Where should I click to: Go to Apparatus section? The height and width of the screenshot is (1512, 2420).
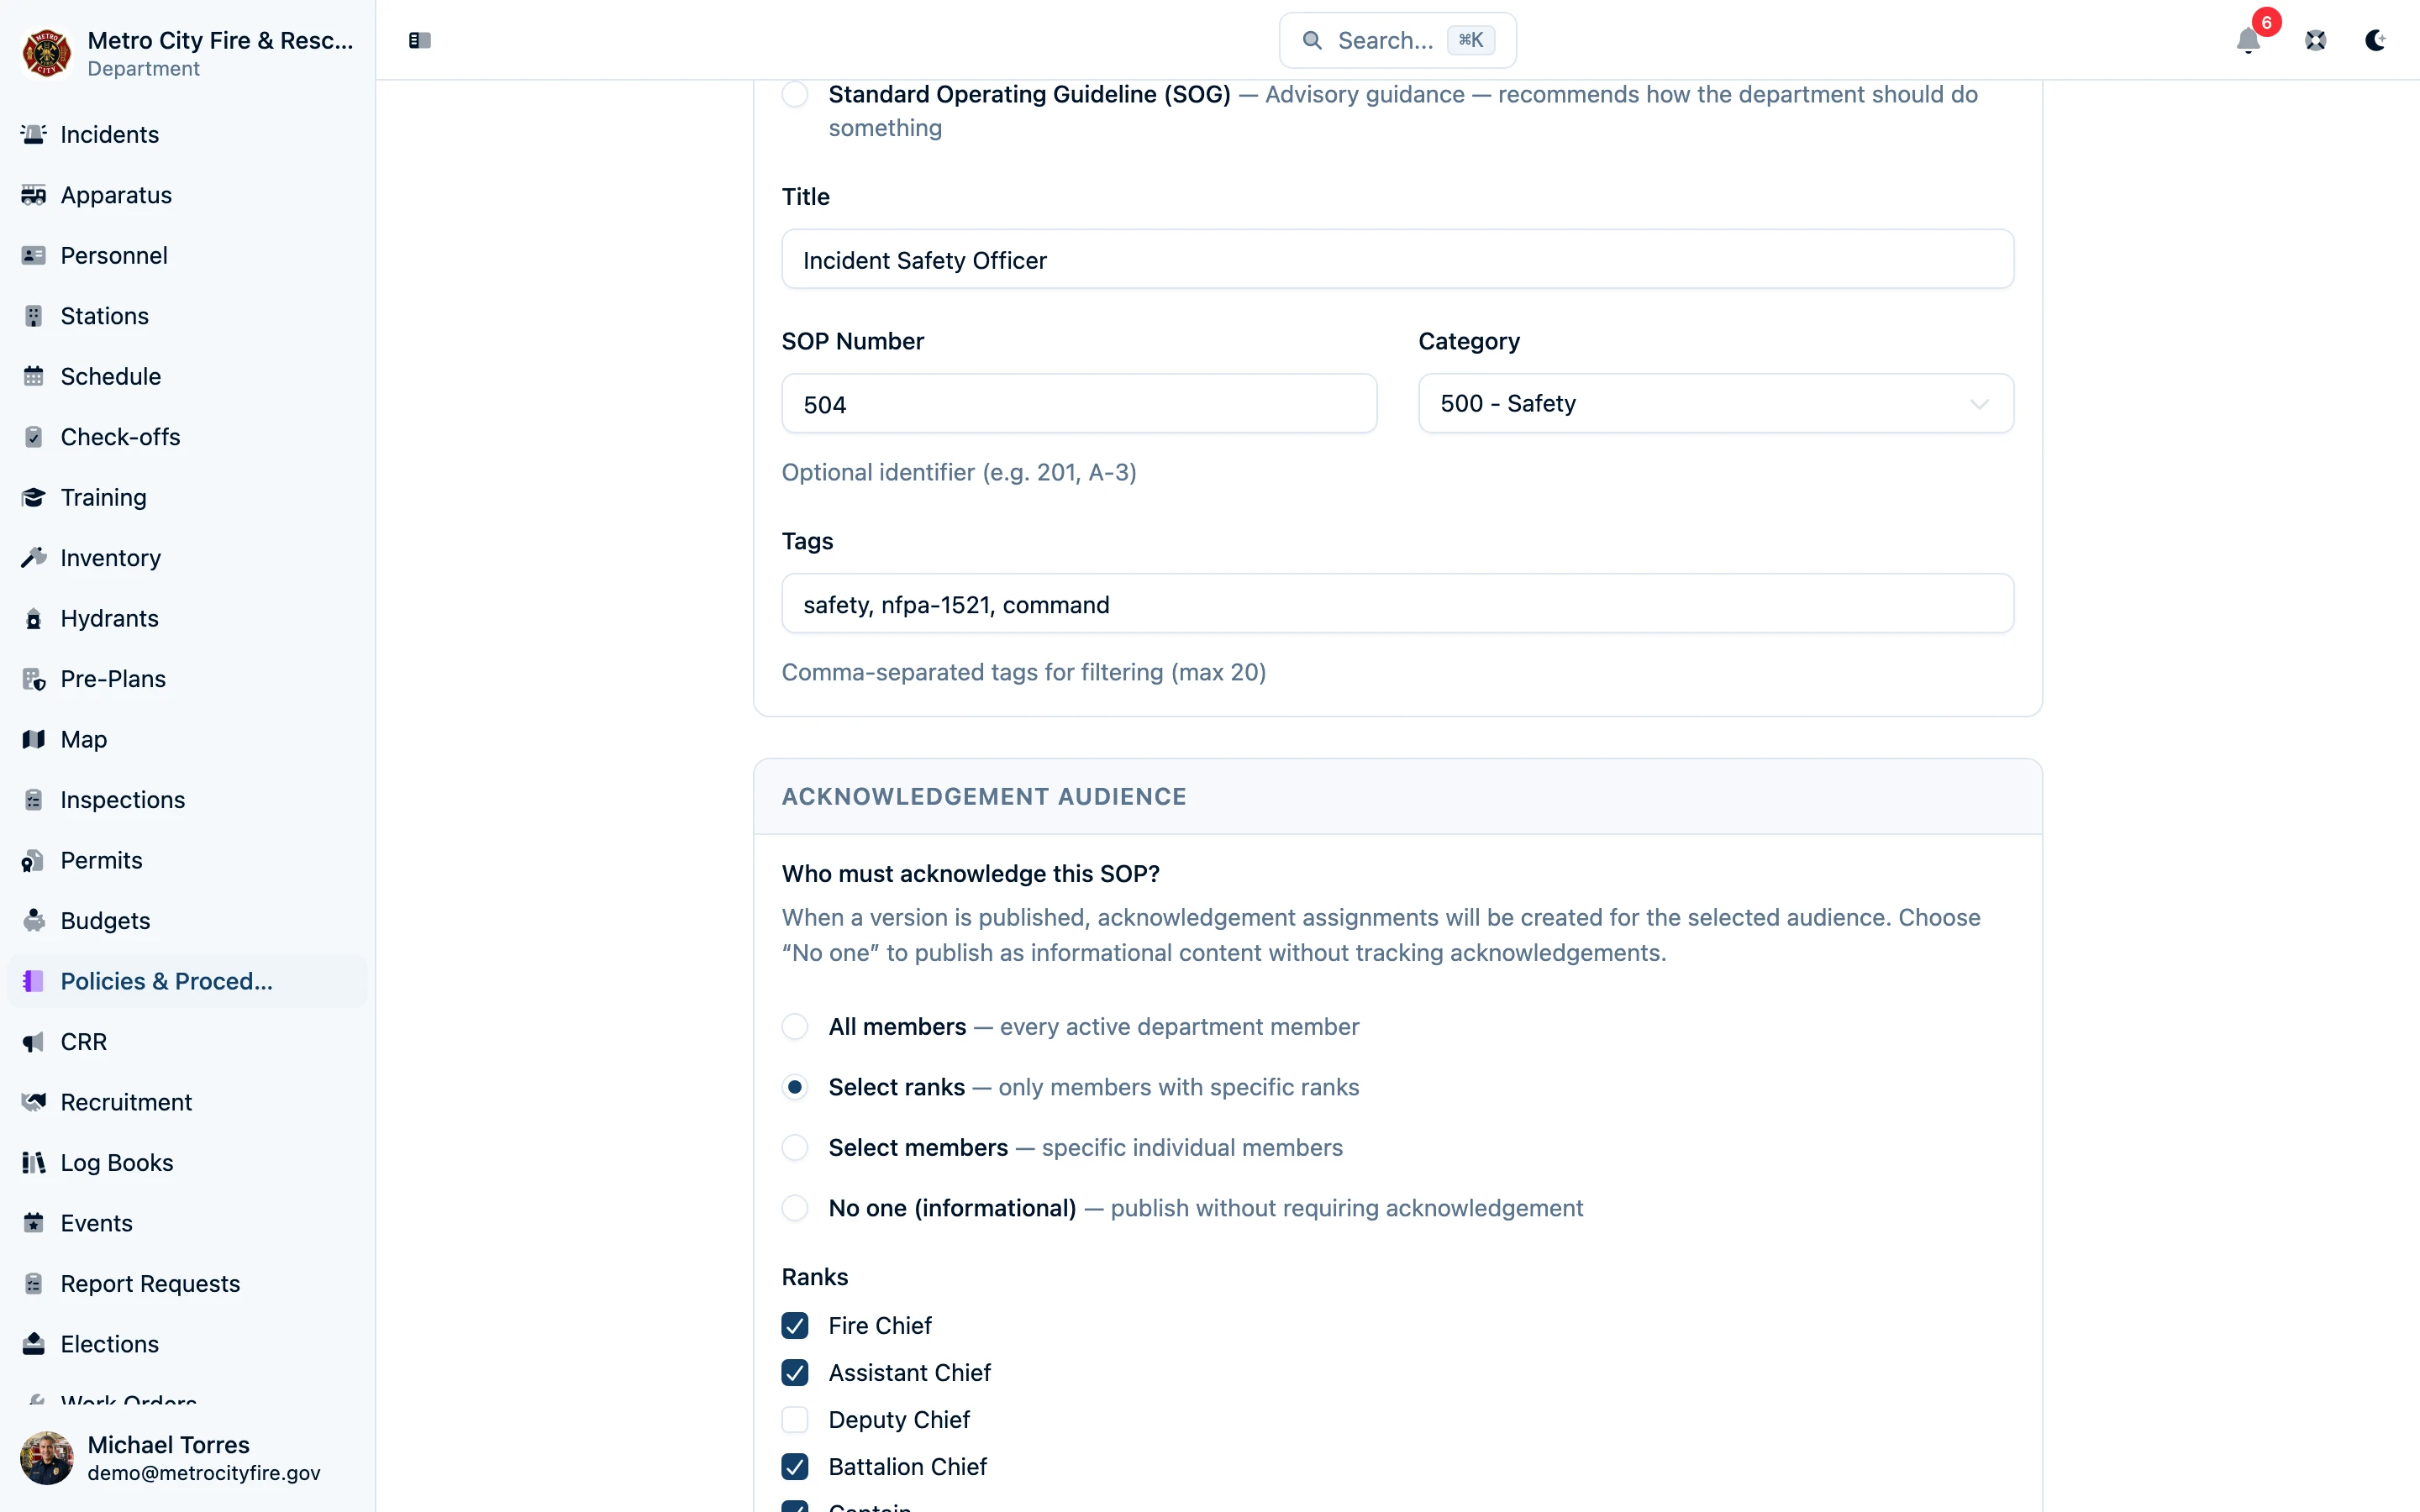pos(187,195)
